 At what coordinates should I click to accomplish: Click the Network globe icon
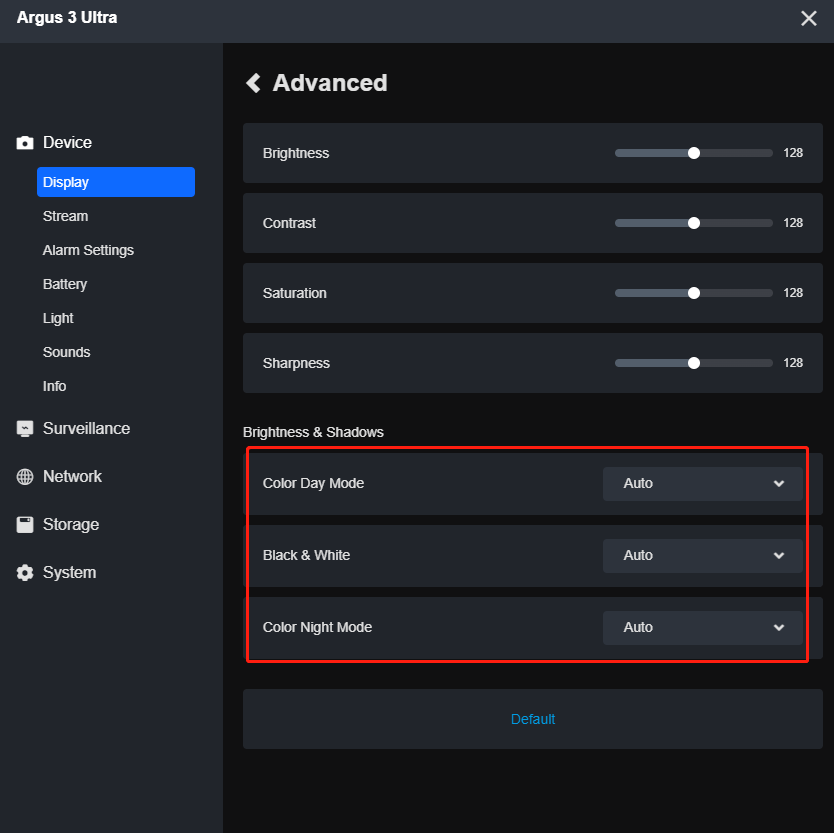tap(24, 477)
